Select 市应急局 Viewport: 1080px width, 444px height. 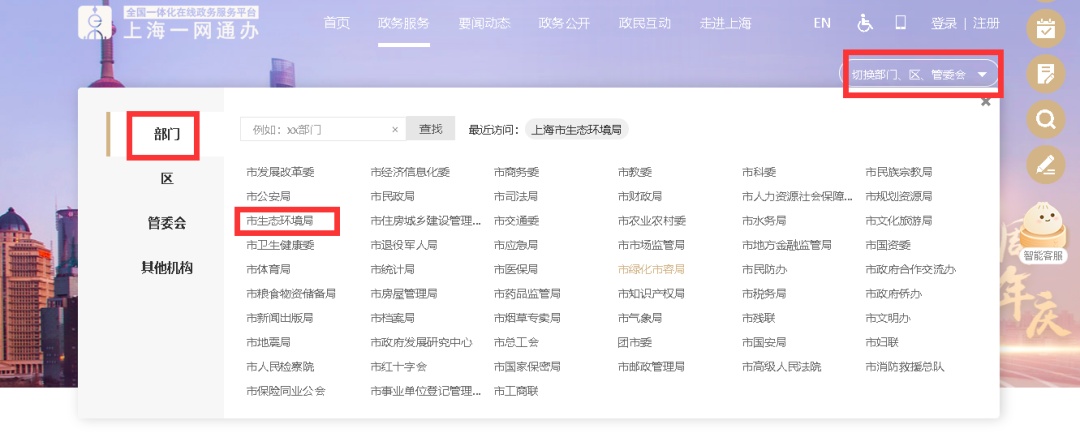(x=516, y=245)
